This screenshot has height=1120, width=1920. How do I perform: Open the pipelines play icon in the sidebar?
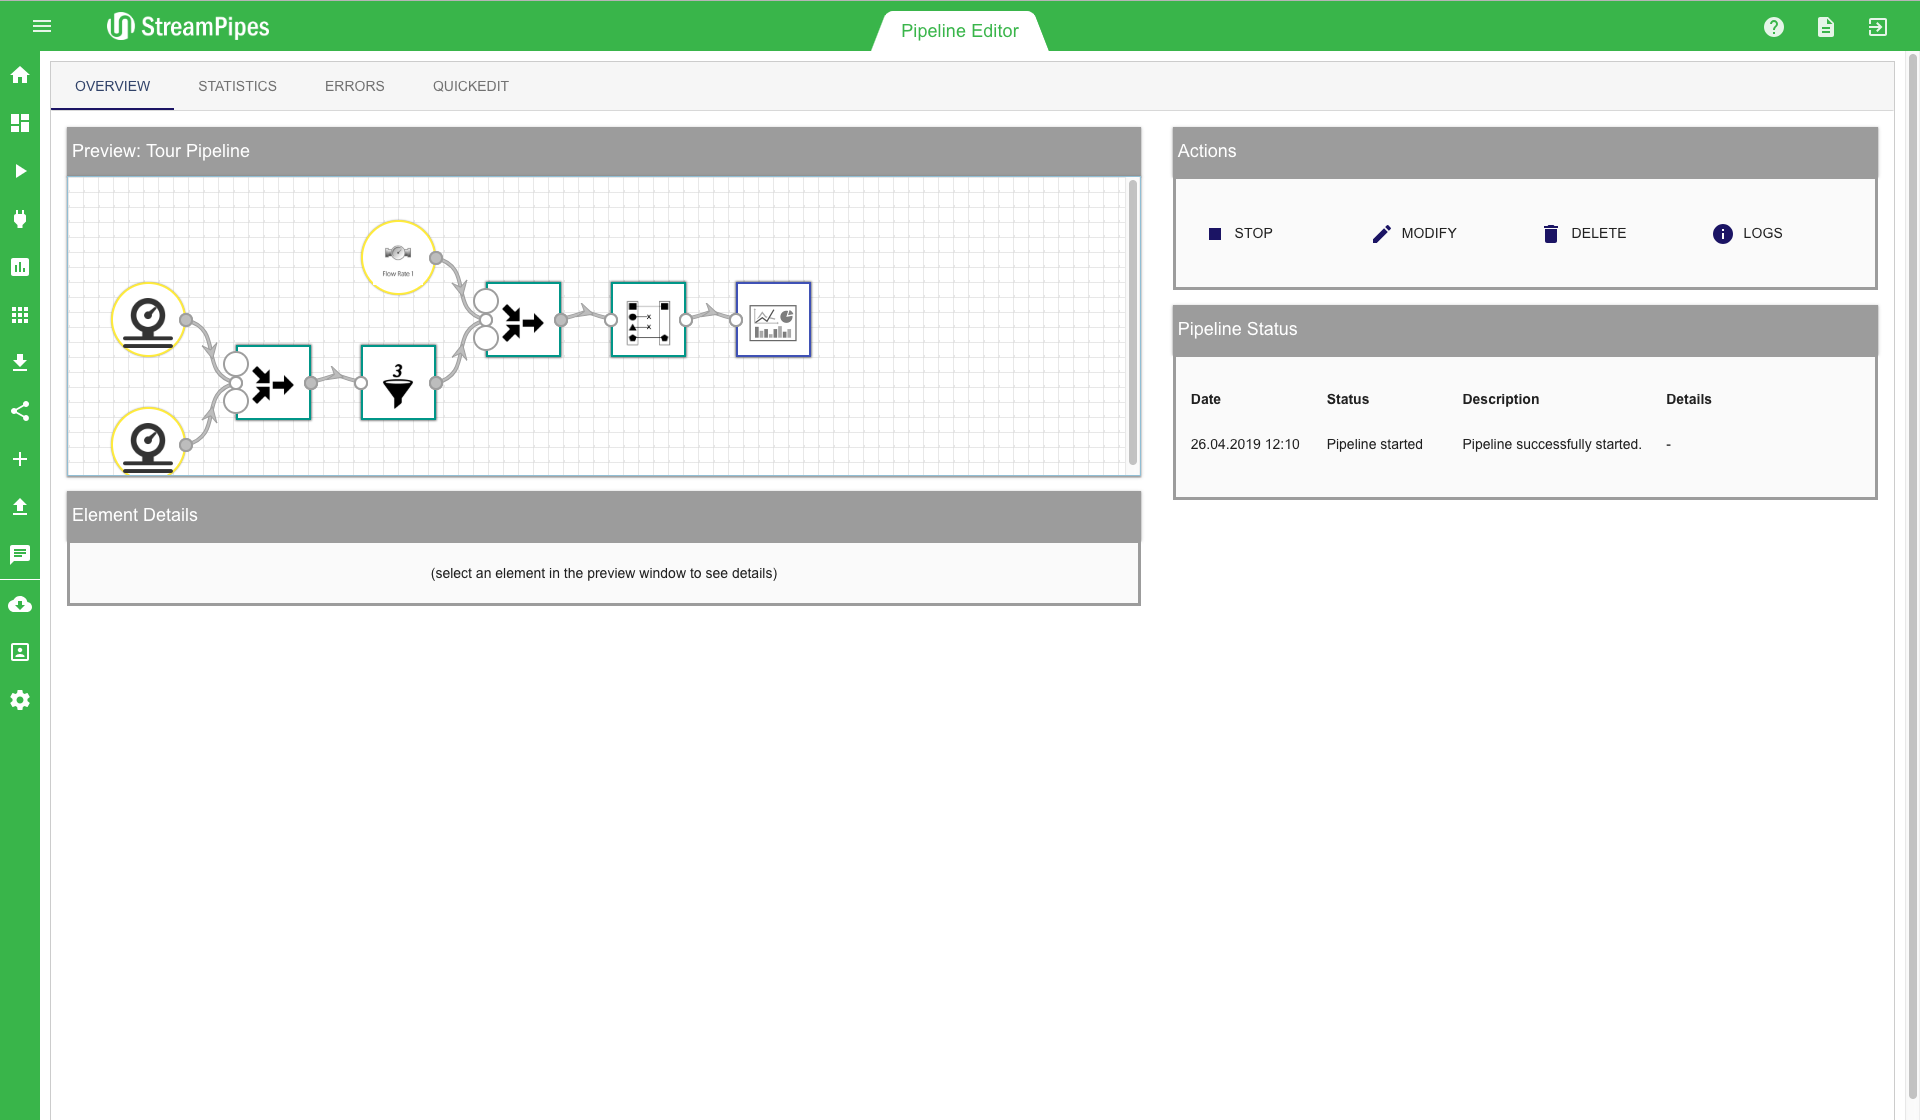[x=20, y=171]
